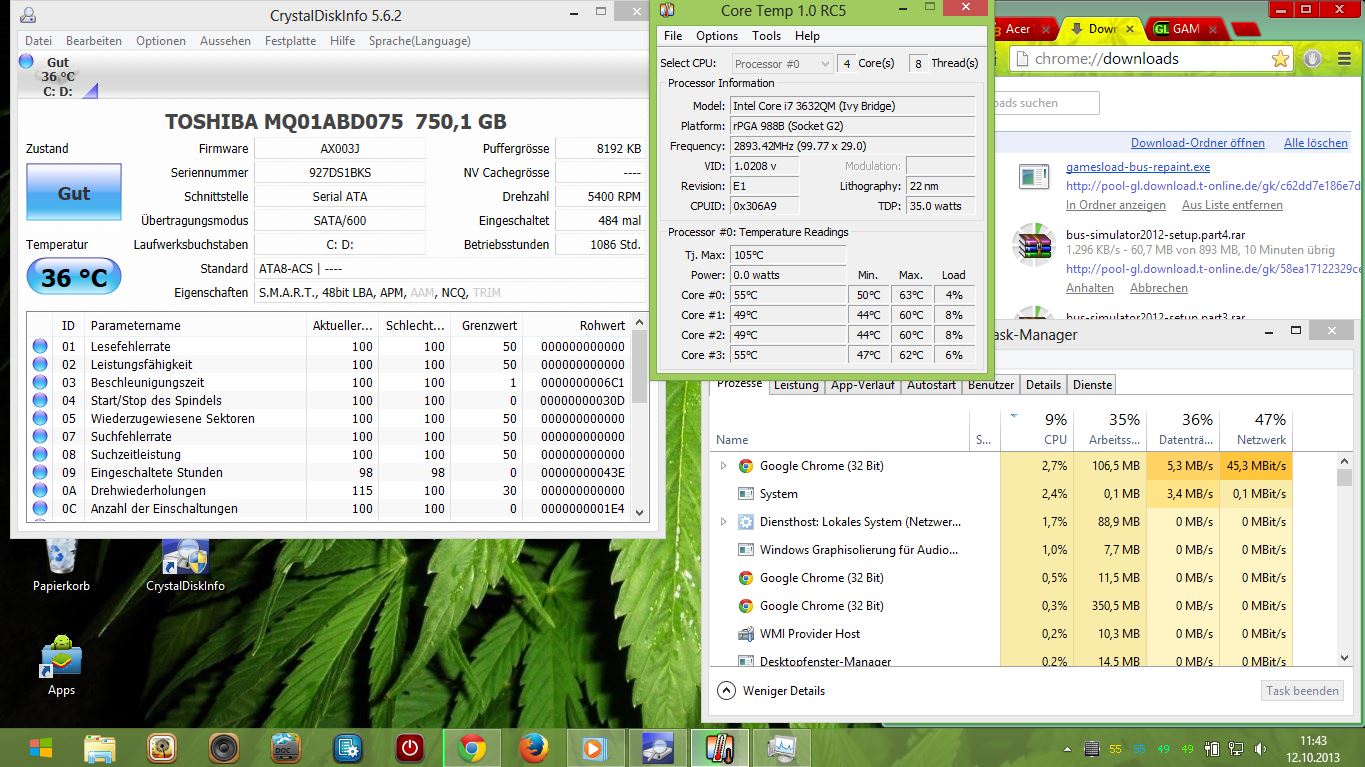Screen dimensions: 1365x767
Task: Bookmark page with the star icon in Chrome
Action: (x=1280, y=59)
